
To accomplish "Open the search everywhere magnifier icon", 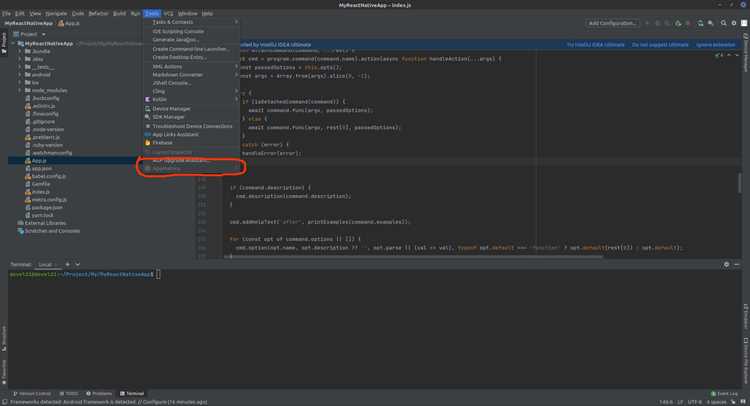I will (724, 23).
